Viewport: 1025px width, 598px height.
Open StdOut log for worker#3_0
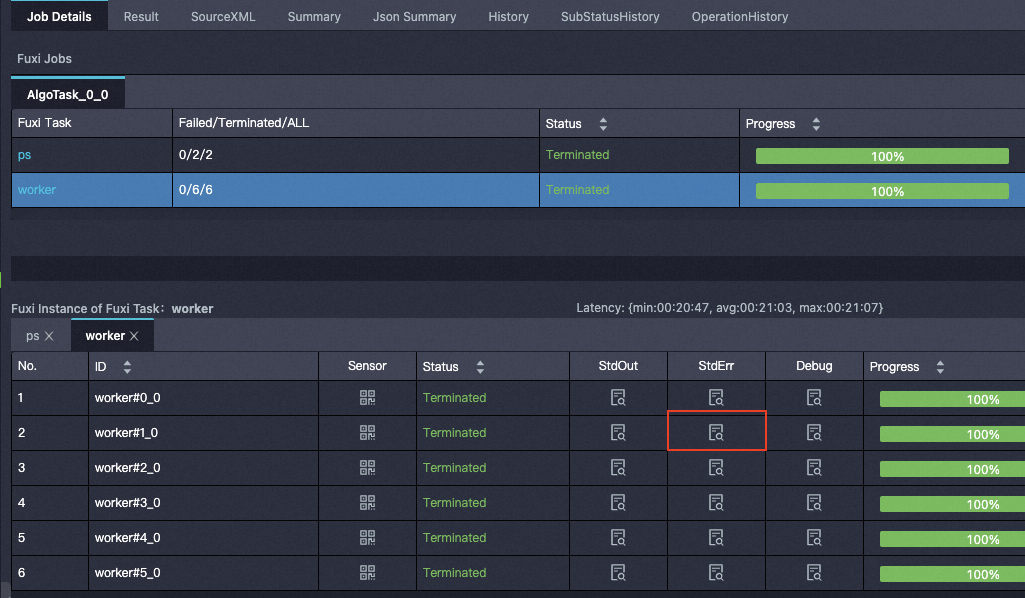click(x=618, y=503)
